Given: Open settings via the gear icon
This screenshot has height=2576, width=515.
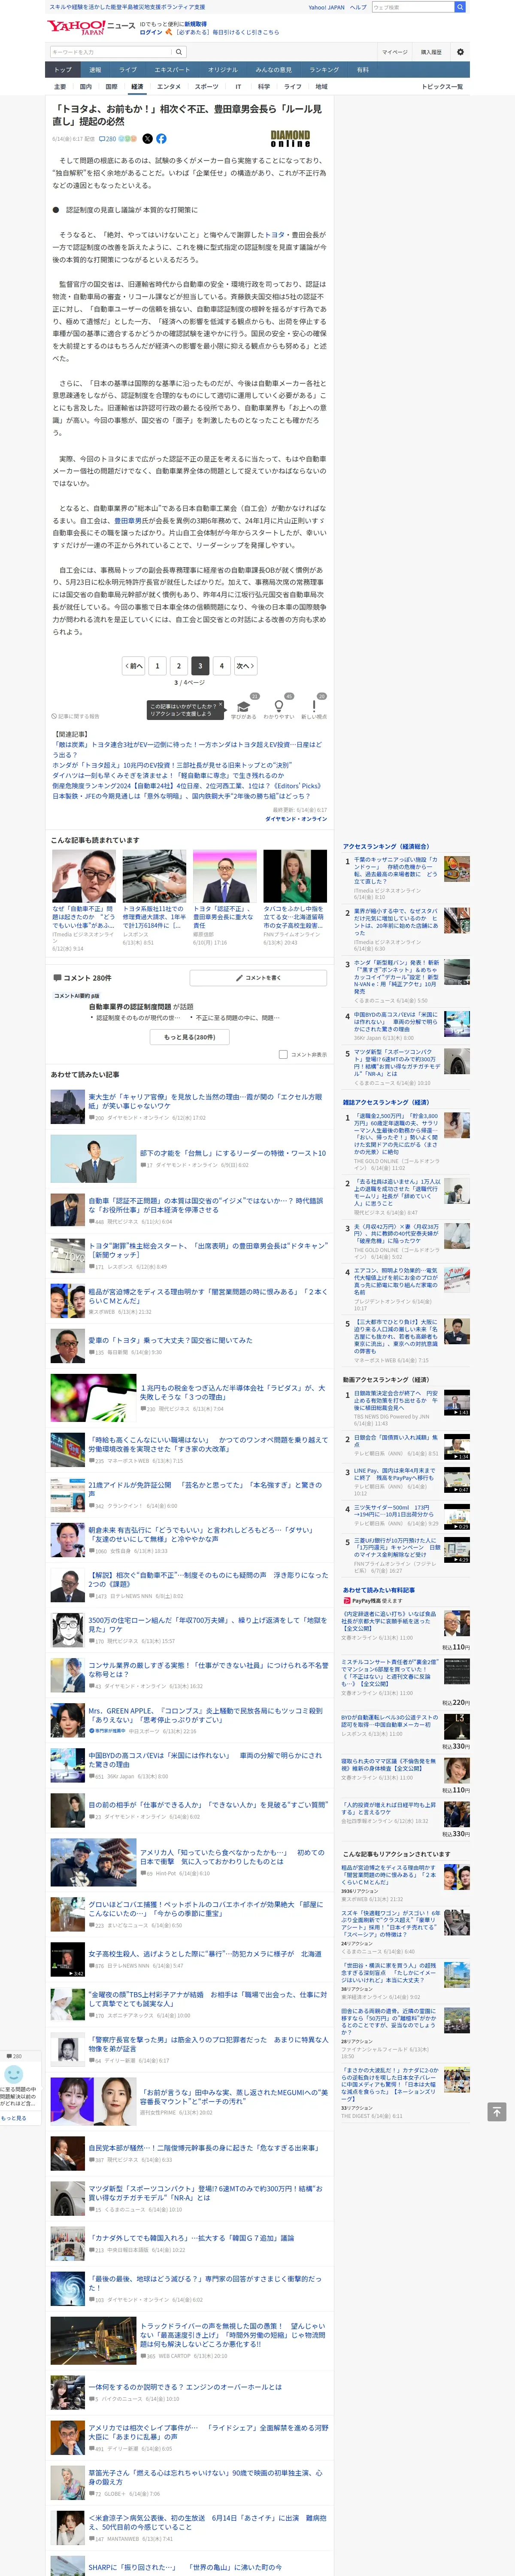Looking at the screenshot, I should click(460, 52).
